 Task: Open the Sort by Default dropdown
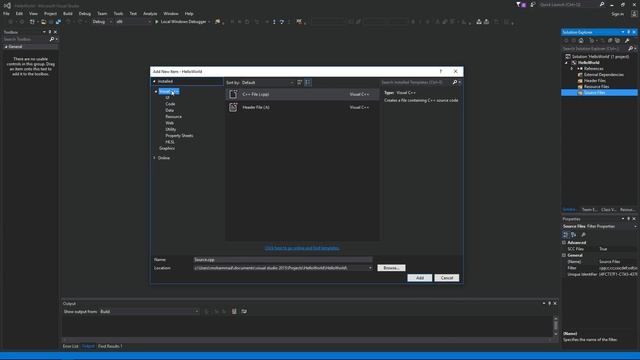(268, 82)
